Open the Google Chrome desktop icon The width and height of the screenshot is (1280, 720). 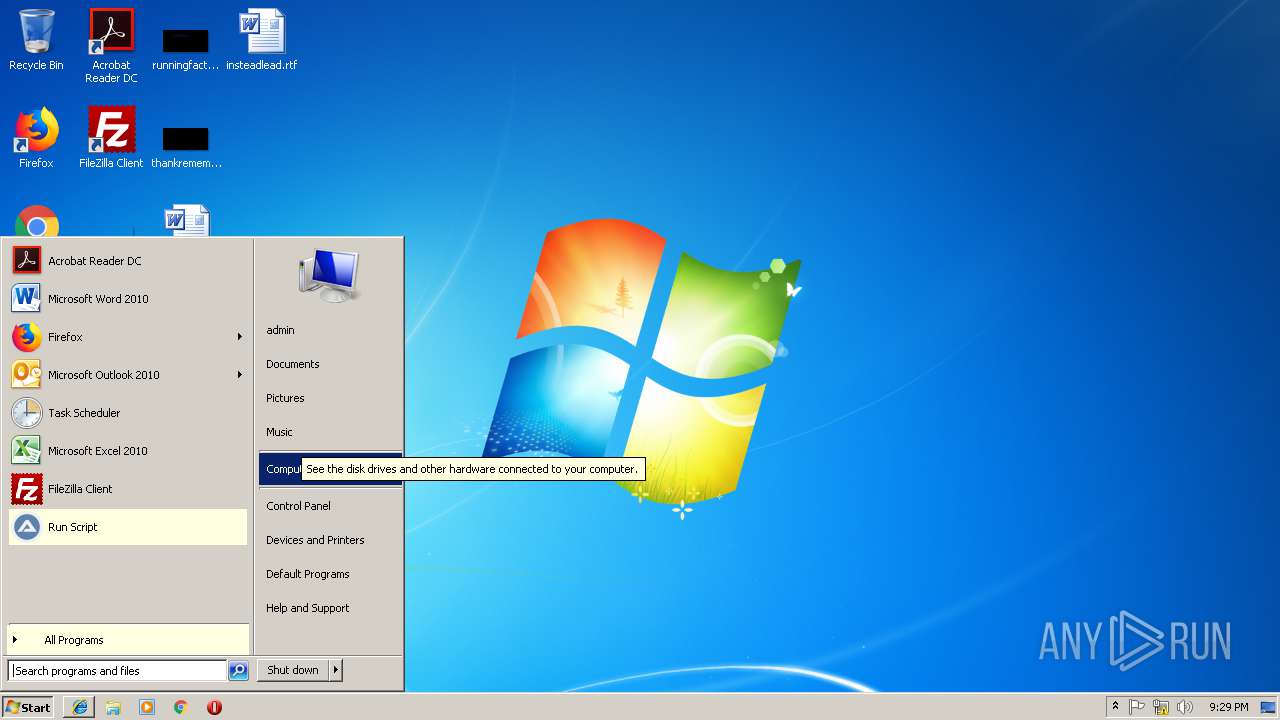(x=37, y=222)
